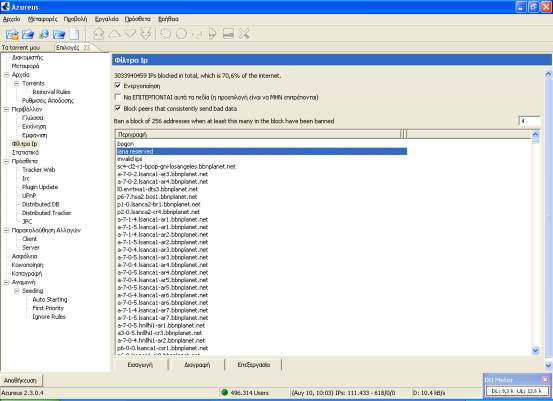Open the Αρχείο menu

tap(11, 19)
